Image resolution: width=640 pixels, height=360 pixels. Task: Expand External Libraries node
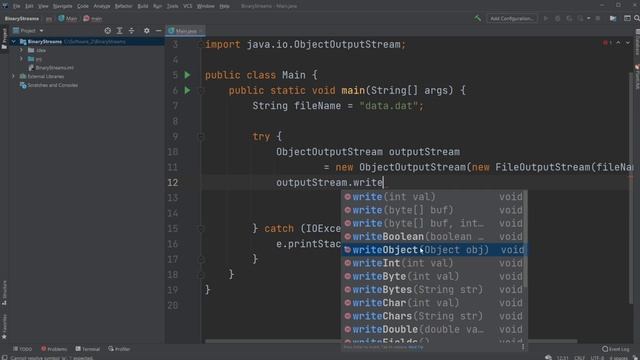point(13,76)
